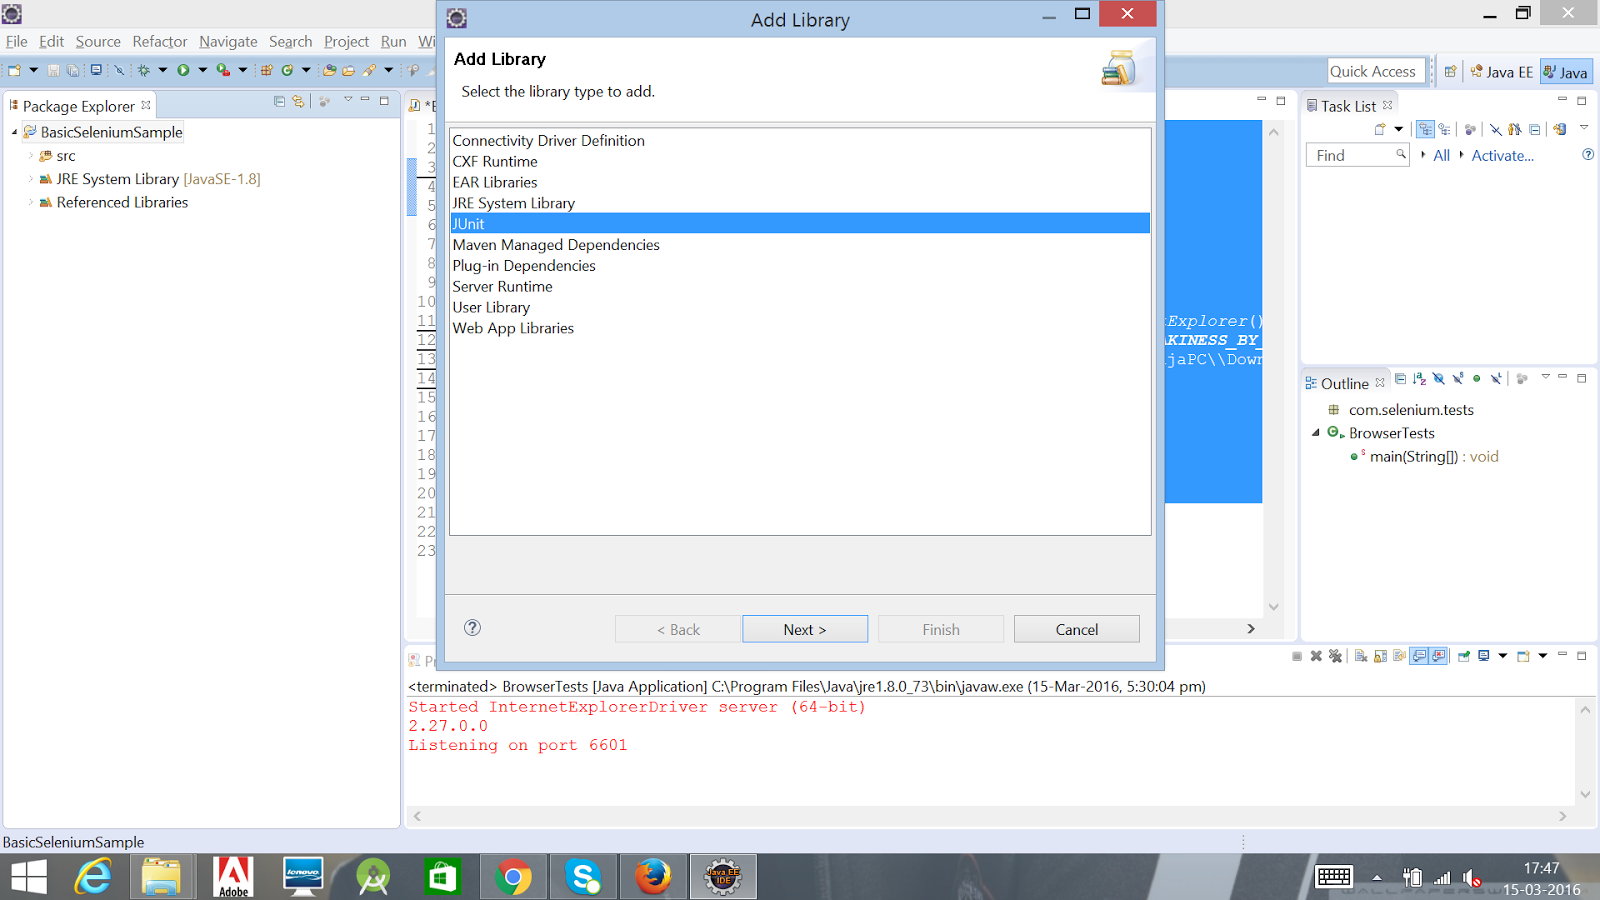The image size is (1600, 900).
Task: Toggle Link with Editor in Package Explorer
Action: click(x=298, y=101)
